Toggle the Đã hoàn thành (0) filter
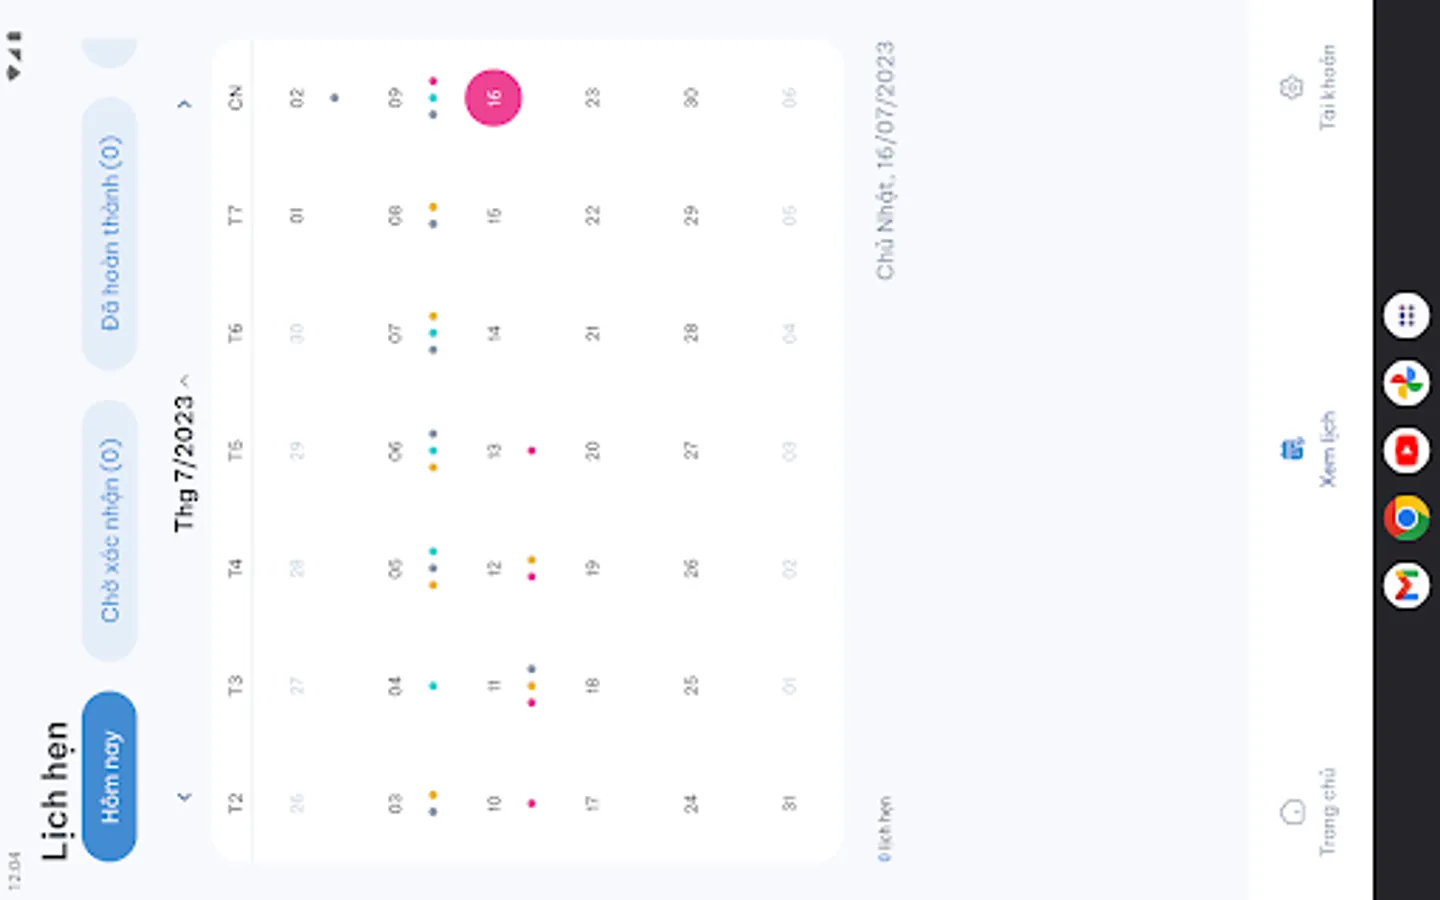The width and height of the screenshot is (1440, 900). (109, 234)
